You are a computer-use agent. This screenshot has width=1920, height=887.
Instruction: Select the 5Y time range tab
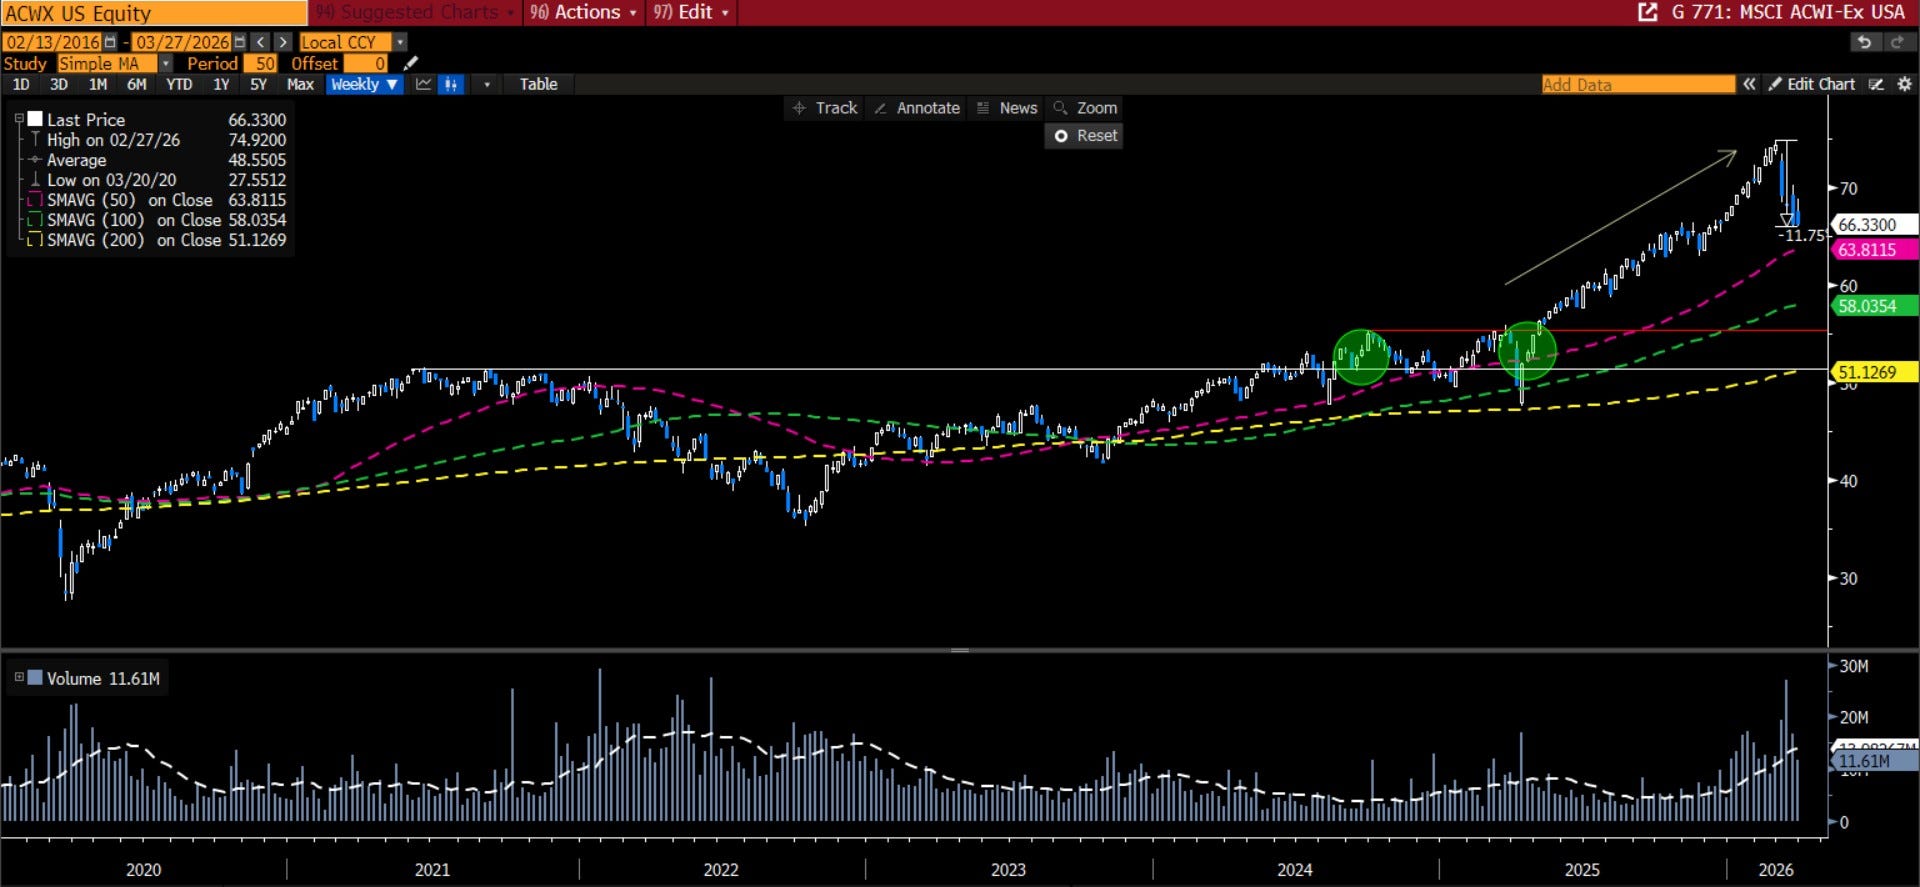click(258, 85)
